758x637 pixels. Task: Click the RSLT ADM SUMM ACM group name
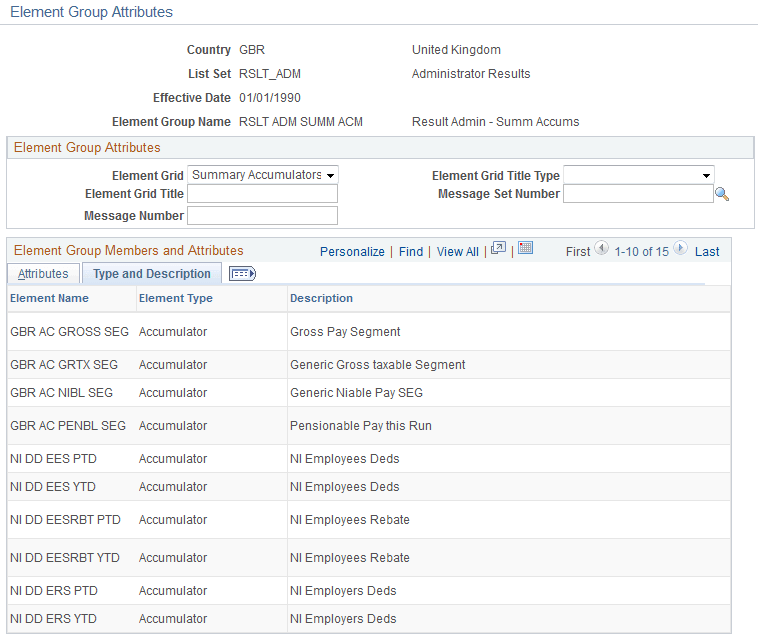coord(301,122)
